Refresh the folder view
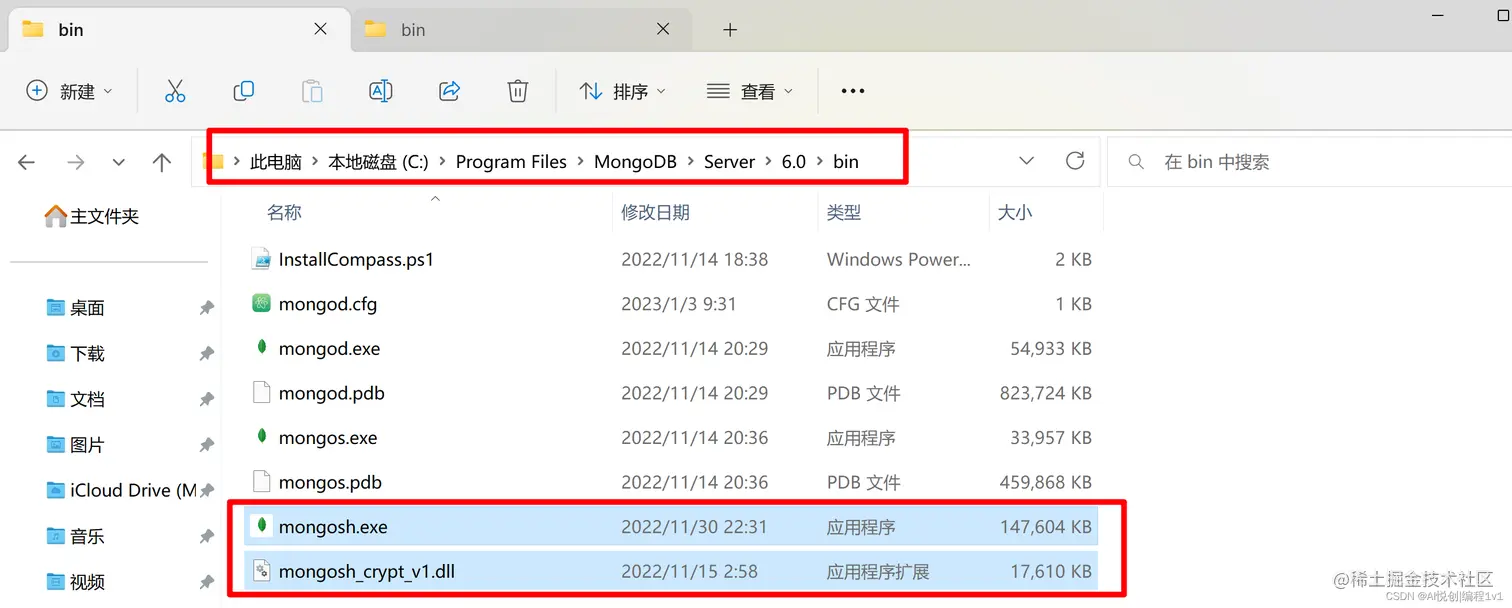Viewport: 1512px width, 608px height. [1075, 160]
